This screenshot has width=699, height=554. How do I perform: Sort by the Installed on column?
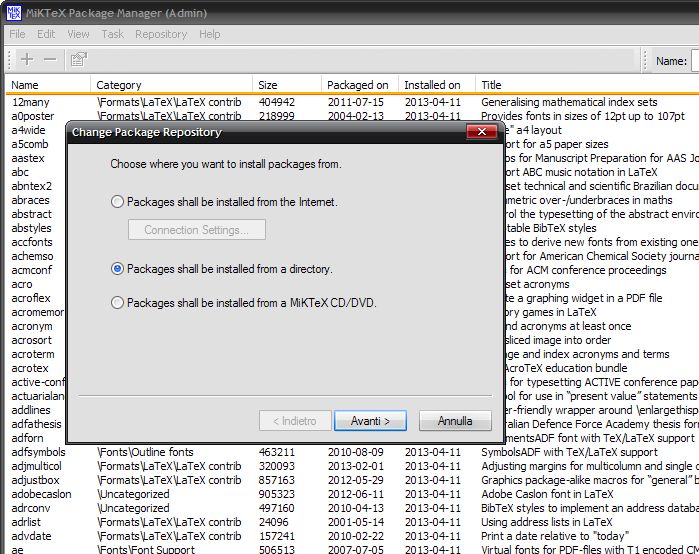tap(436, 85)
